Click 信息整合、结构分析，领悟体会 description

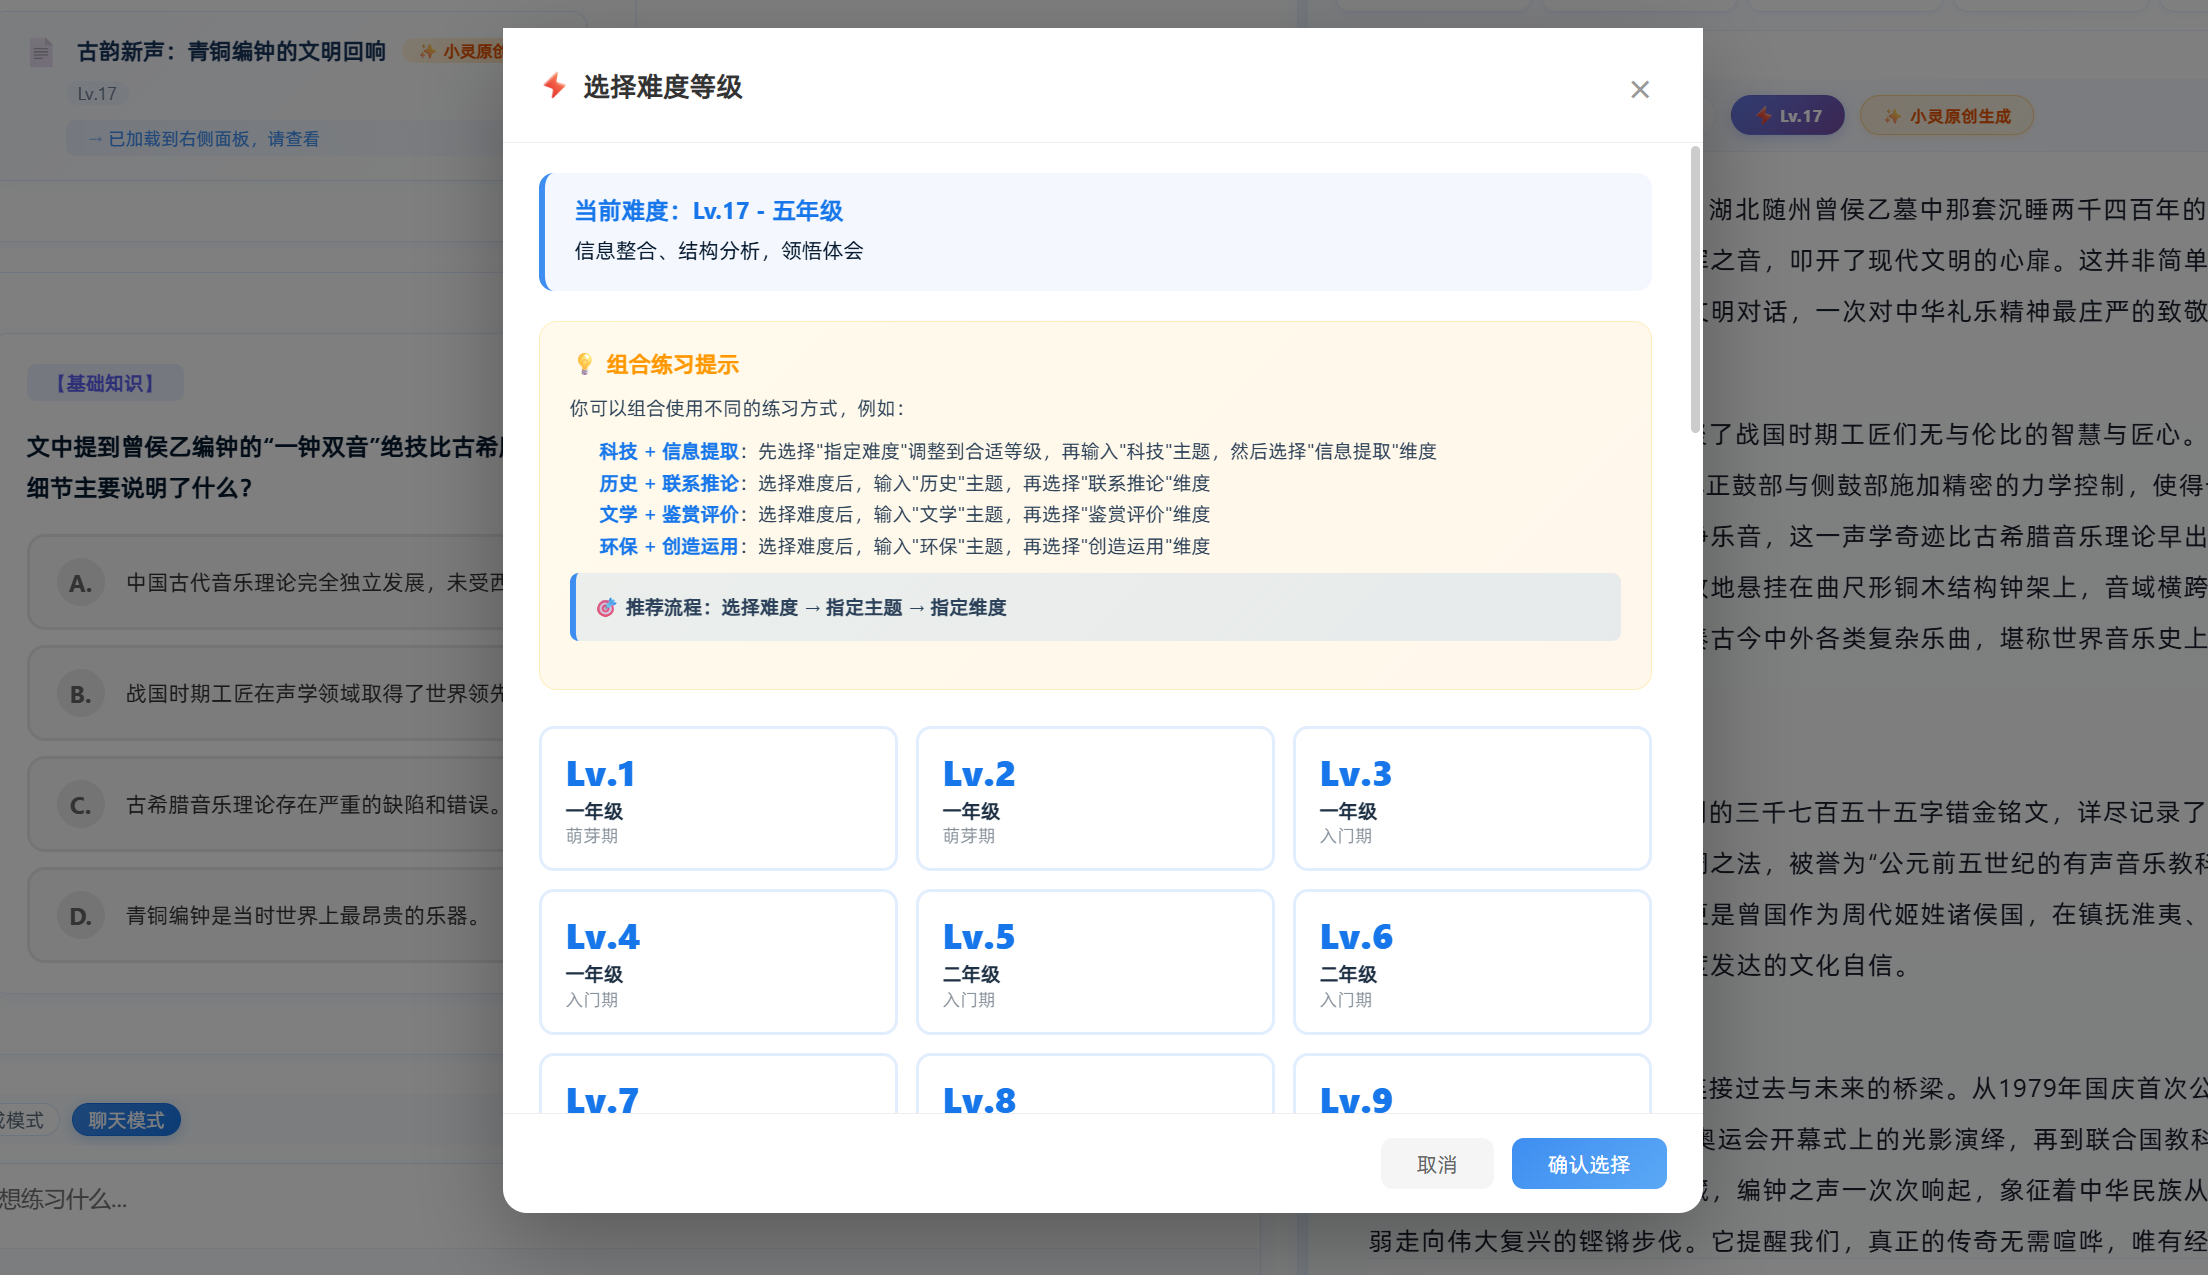point(719,251)
